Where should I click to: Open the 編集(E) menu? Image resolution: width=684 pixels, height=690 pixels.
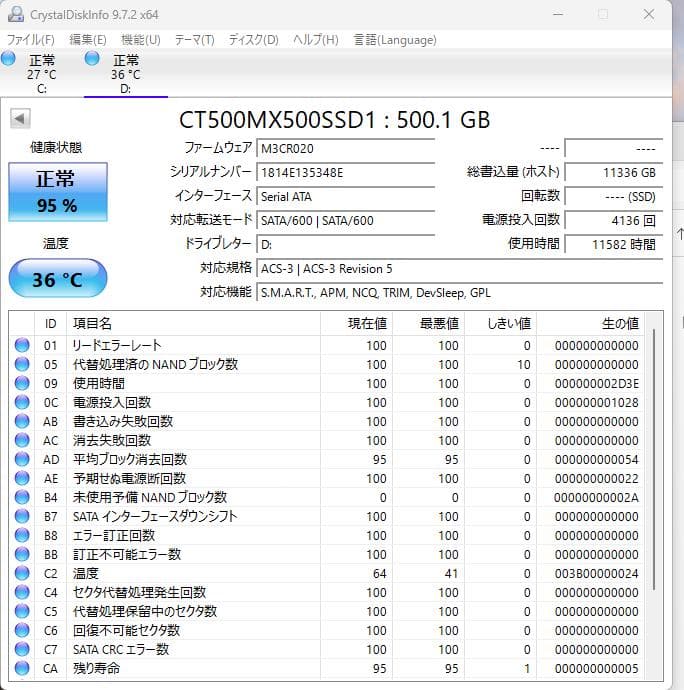coord(88,40)
